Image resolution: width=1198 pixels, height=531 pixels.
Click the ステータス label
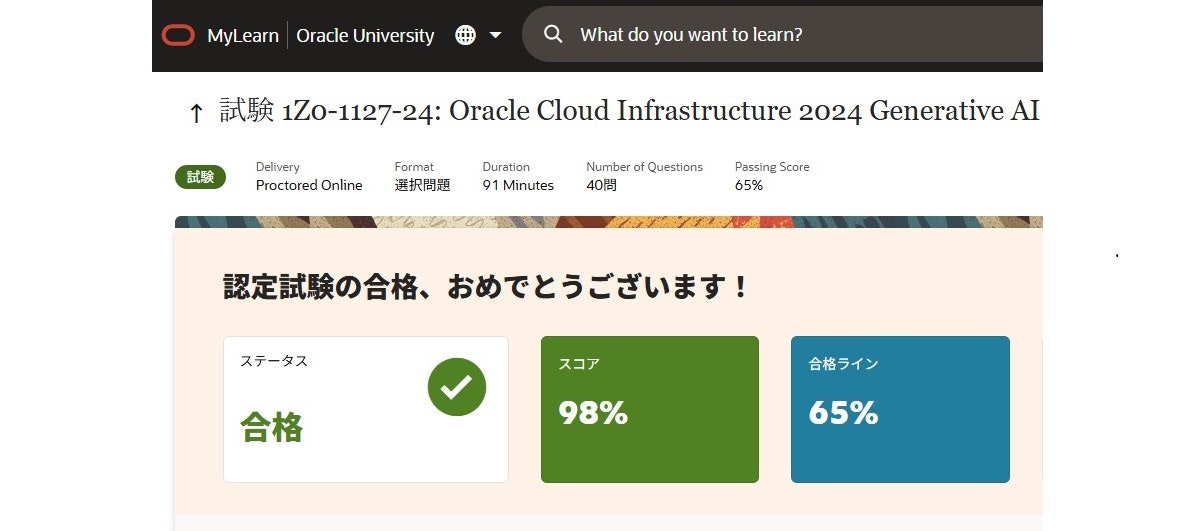pyautogui.click(x=274, y=361)
